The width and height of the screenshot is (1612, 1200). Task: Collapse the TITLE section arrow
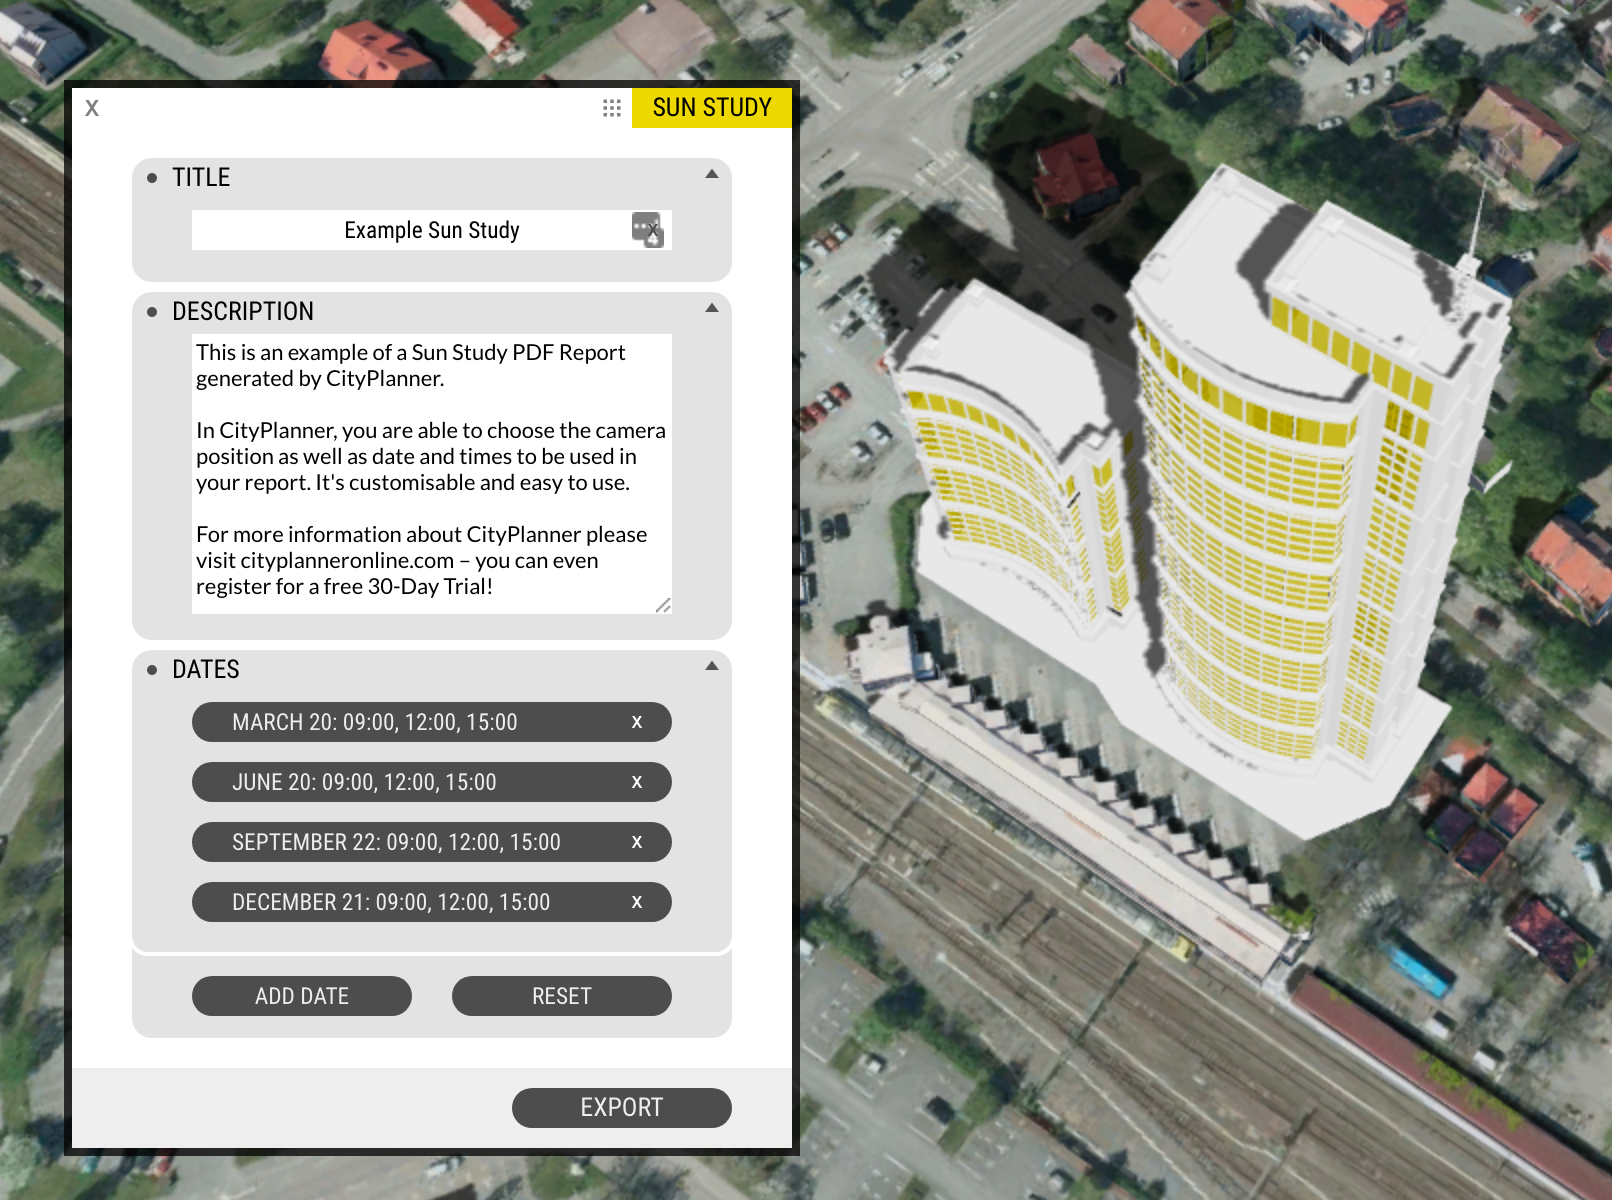click(712, 174)
